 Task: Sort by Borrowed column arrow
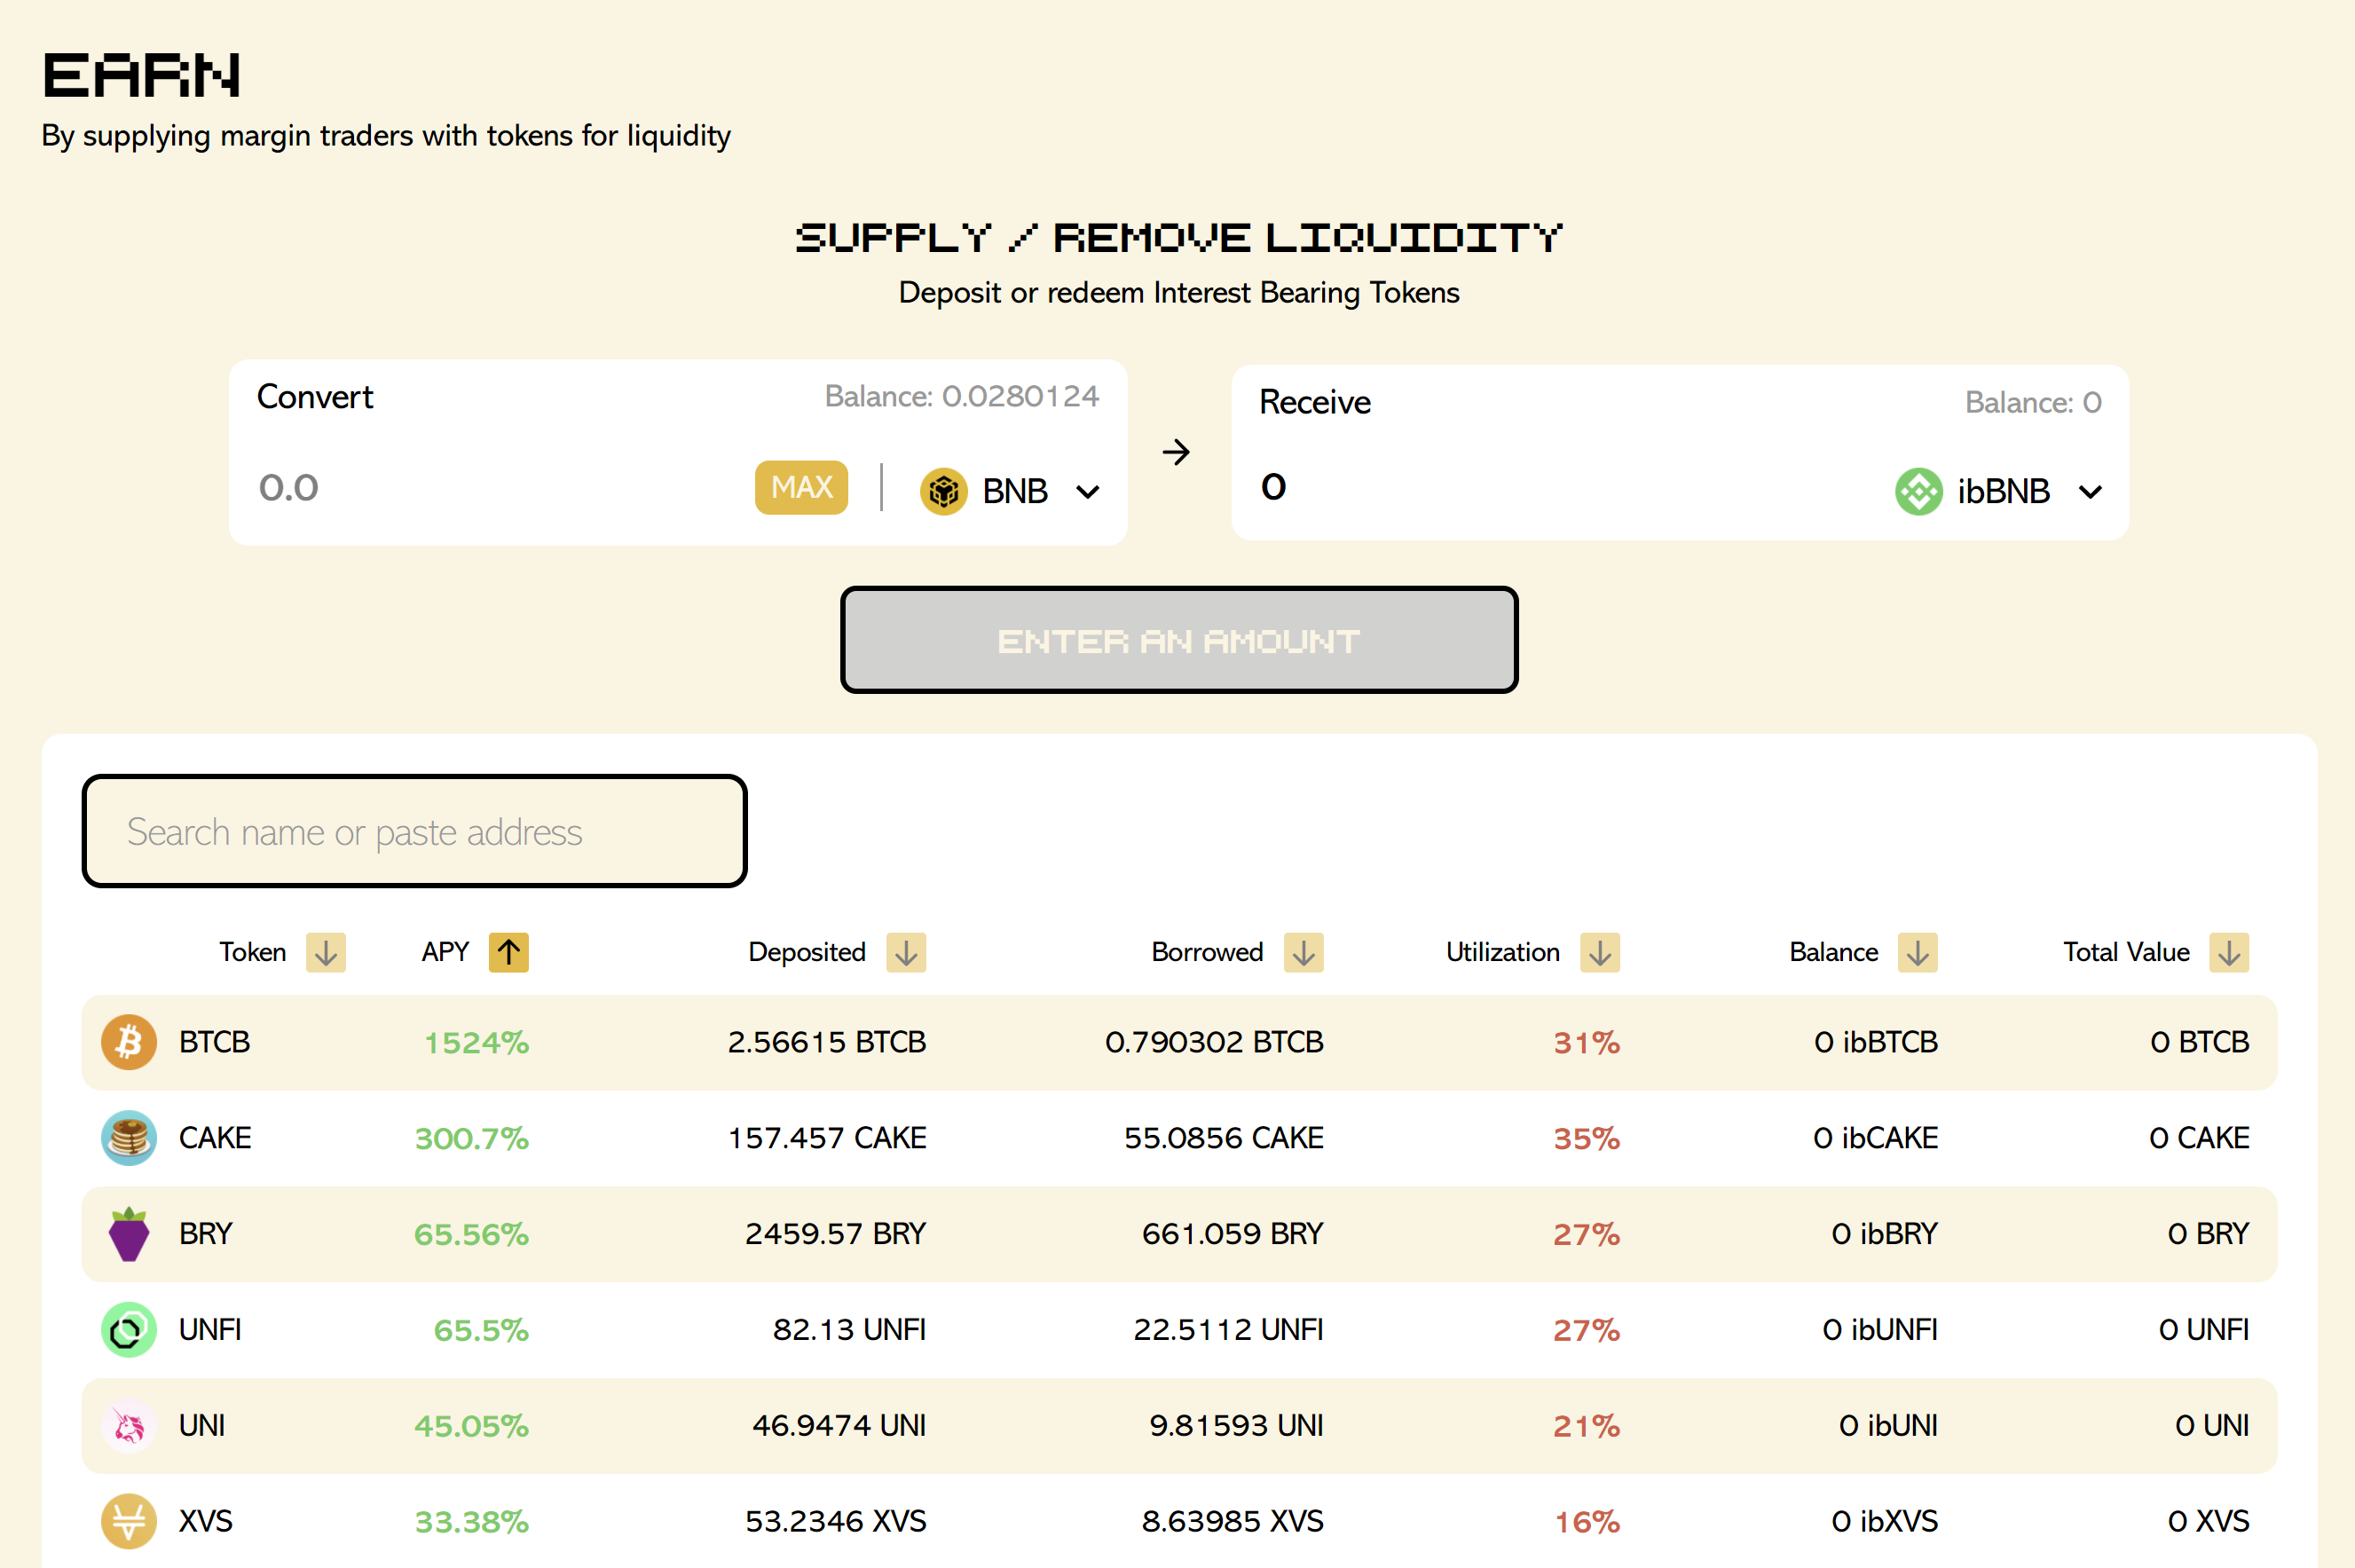click(x=1304, y=952)
